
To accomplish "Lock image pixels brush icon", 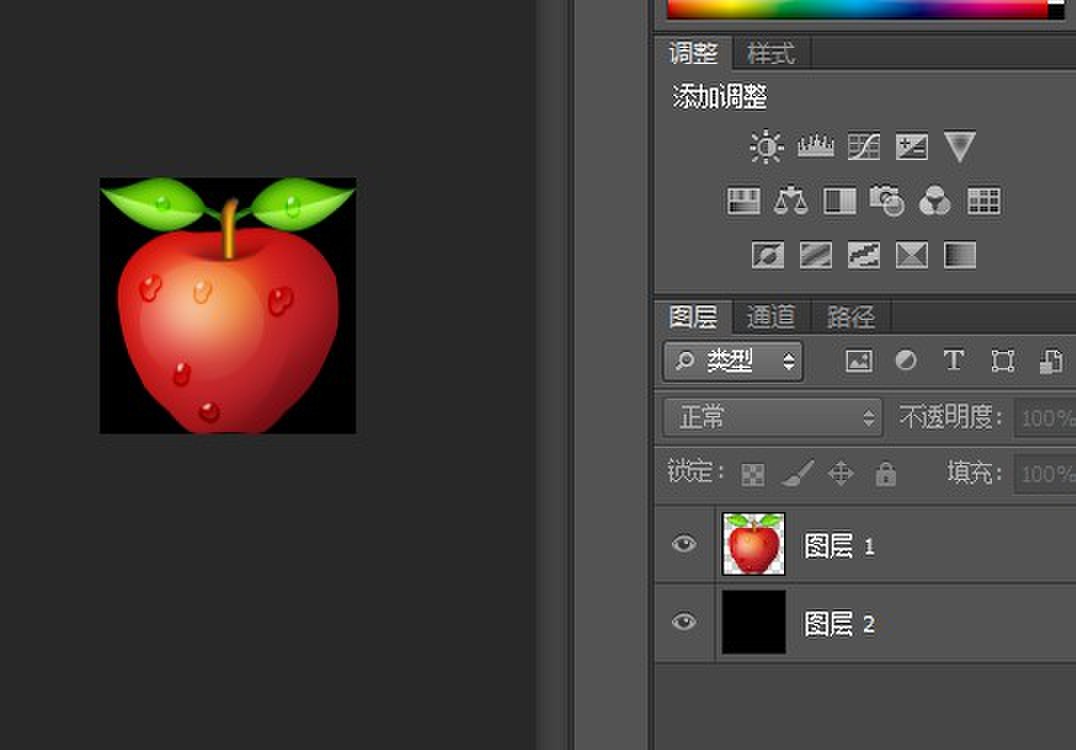I will (797, 473).
